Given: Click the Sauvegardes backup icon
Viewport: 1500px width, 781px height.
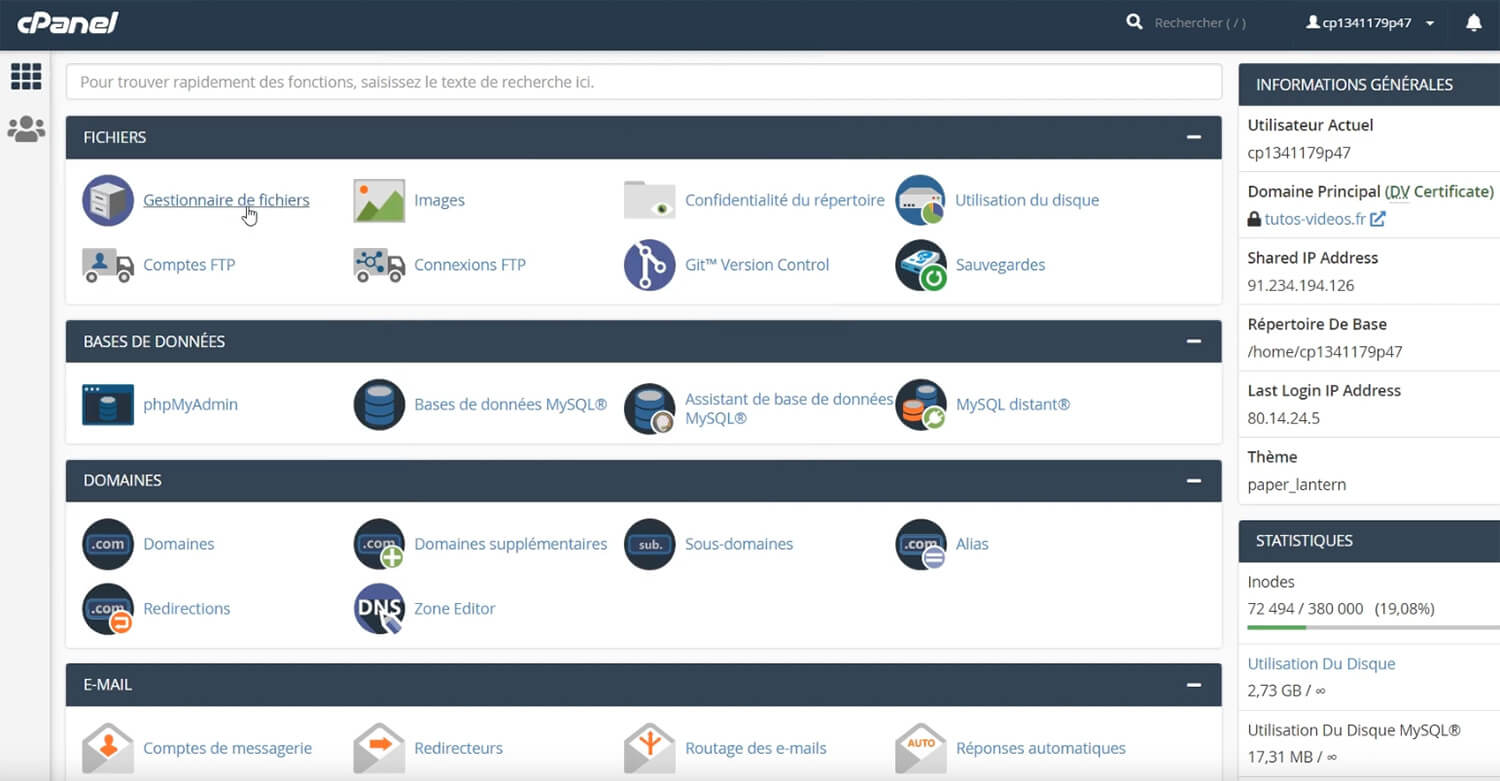Looking at the screenshot, I should 921,265.
